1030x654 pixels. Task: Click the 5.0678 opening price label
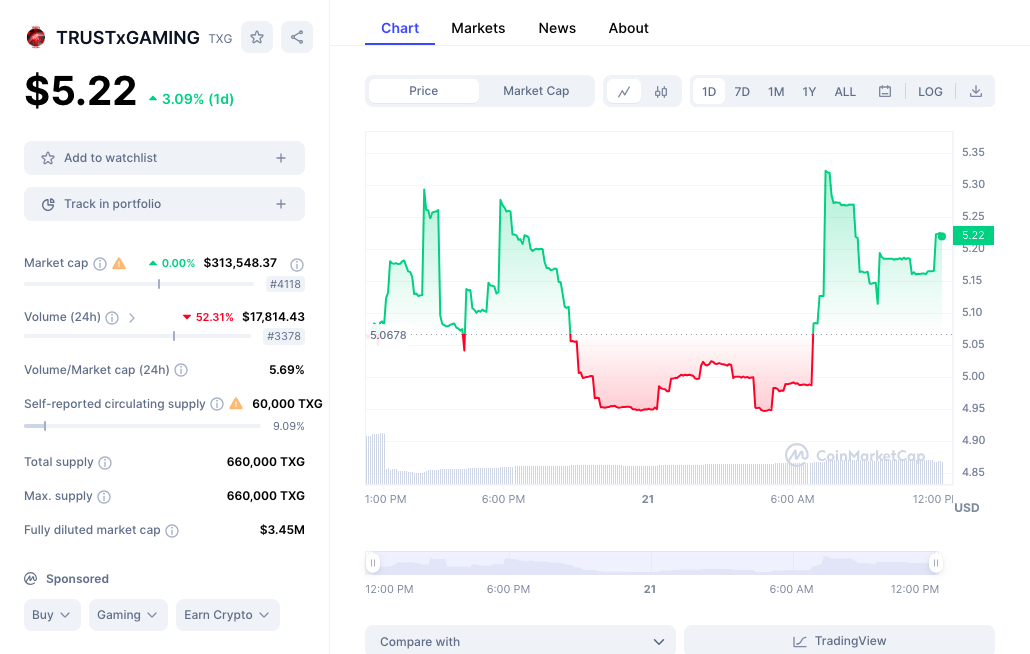(388, 335)
